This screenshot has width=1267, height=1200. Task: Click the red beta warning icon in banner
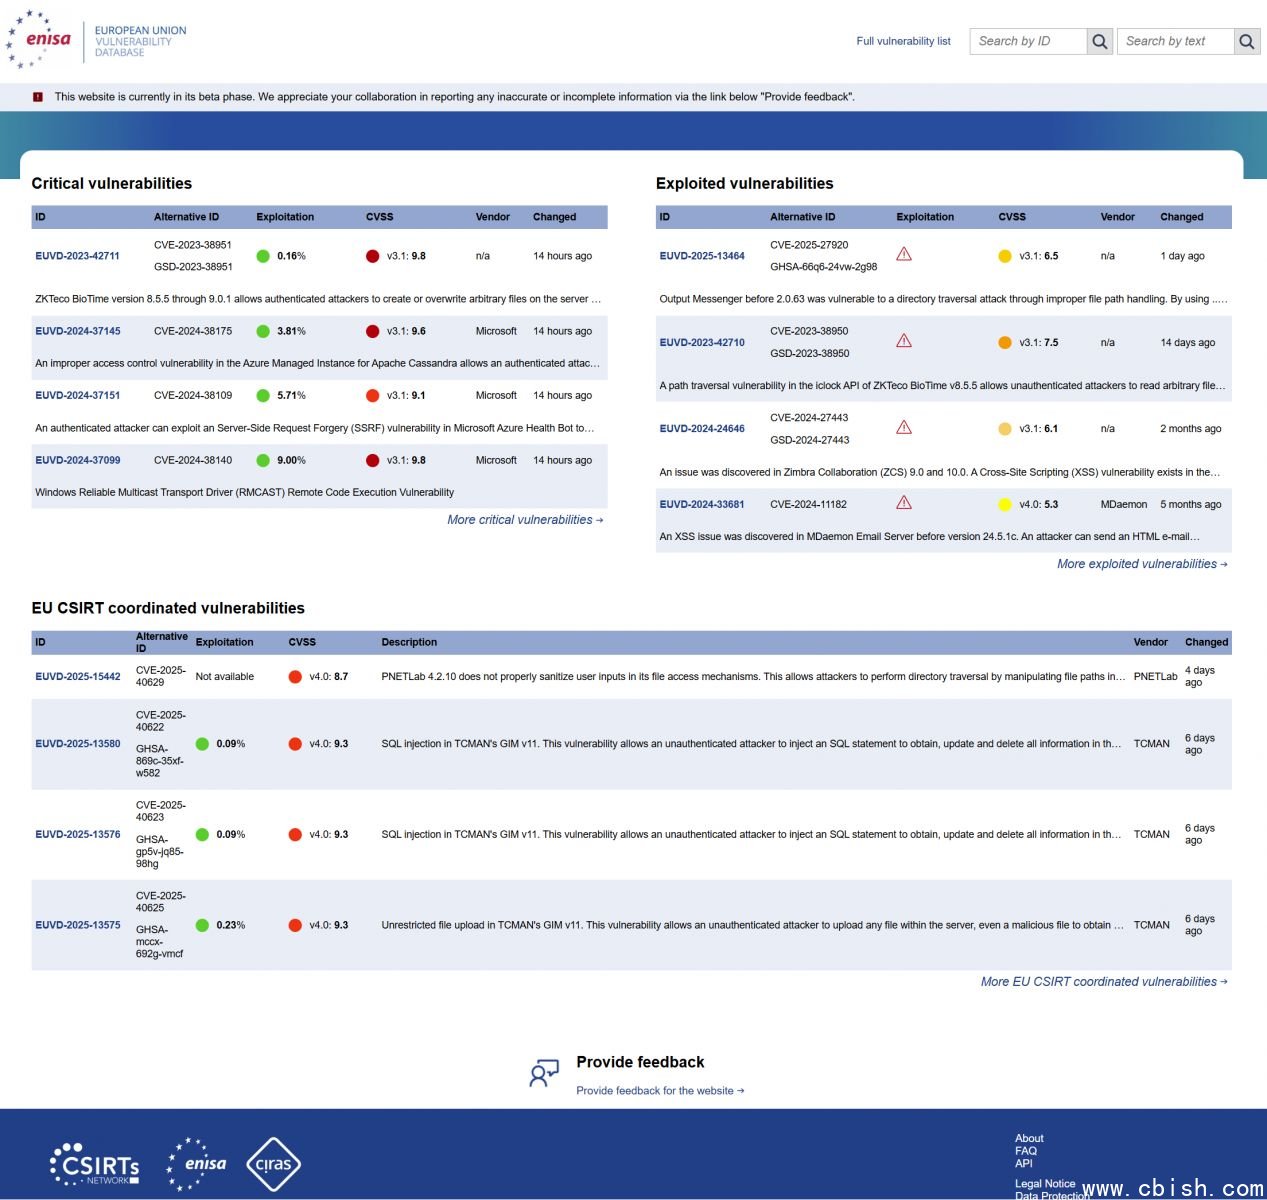(38, 97)
